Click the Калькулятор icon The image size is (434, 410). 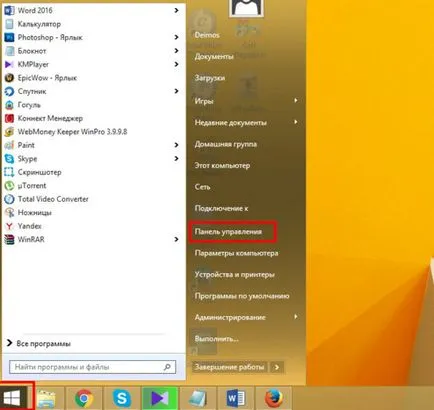tap(9, 24)
